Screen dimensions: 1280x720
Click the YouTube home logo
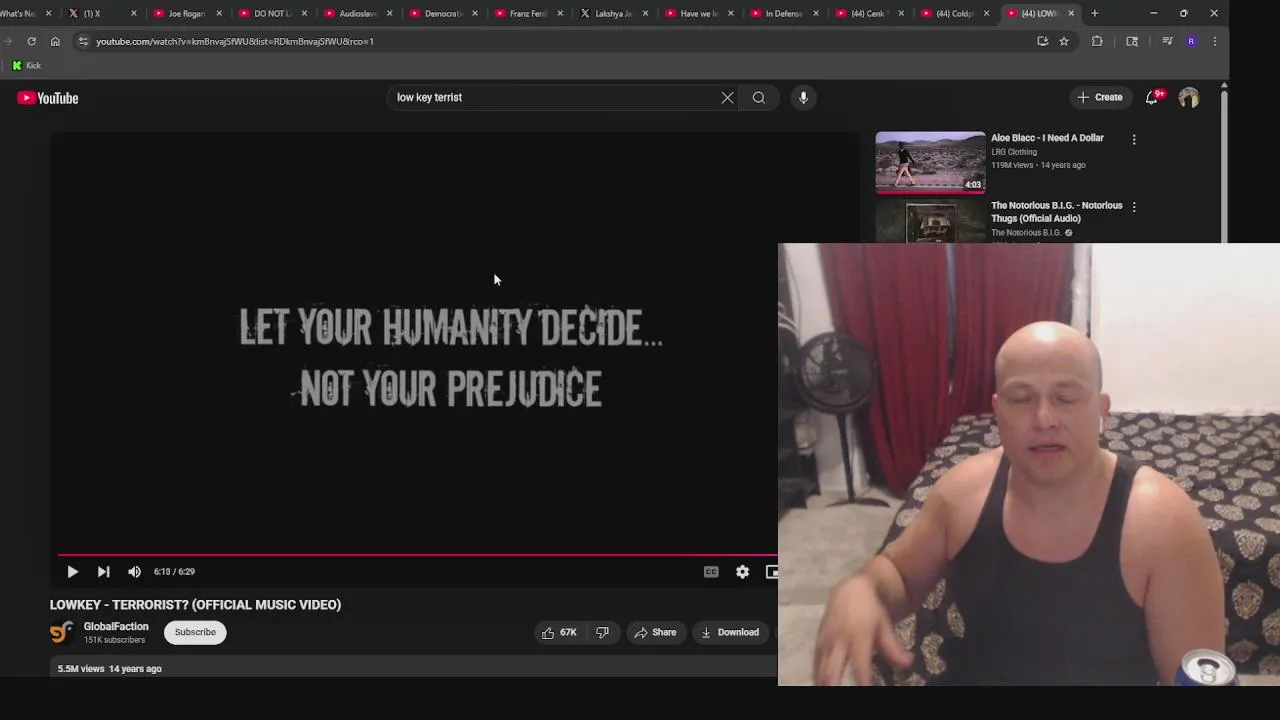tap(48, 98)
